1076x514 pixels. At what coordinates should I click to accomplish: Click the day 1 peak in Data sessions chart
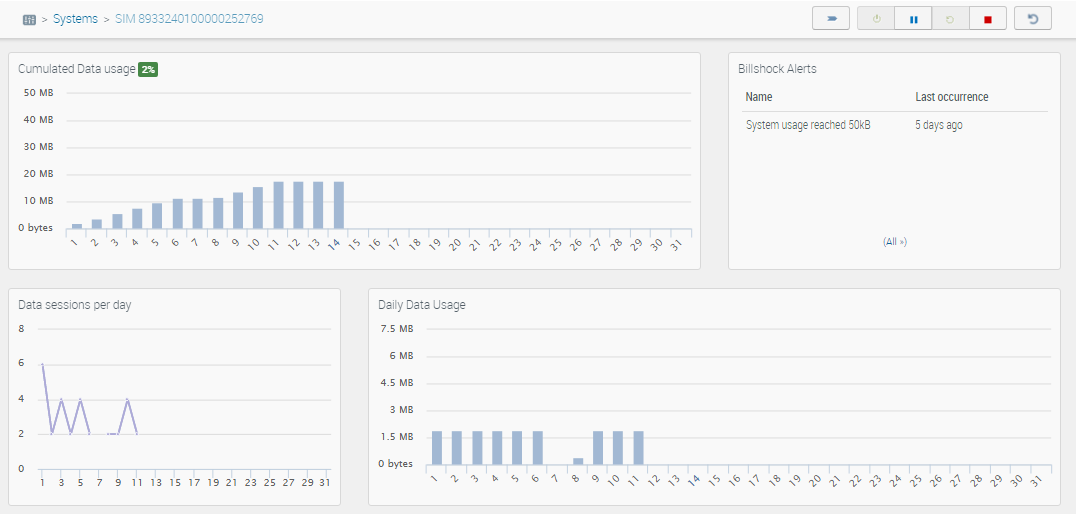pos(42,364)
